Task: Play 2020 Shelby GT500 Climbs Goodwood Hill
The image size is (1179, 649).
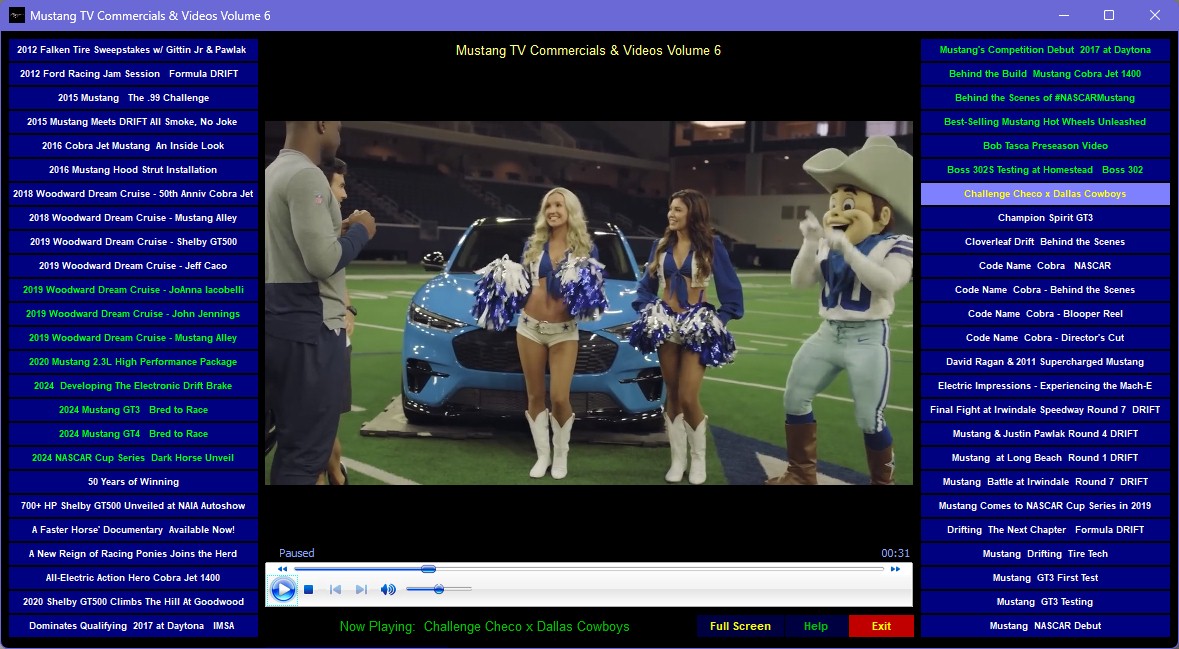Action: pyautogui.click(x=133, y=602)
